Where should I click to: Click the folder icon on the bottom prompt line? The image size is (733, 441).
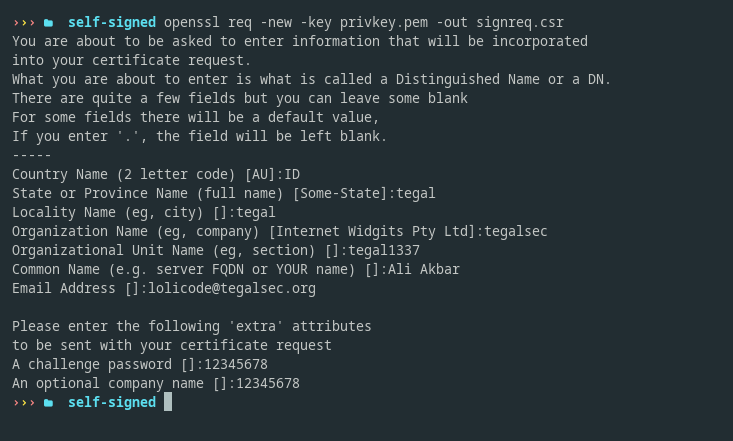[x=48, y=403]
